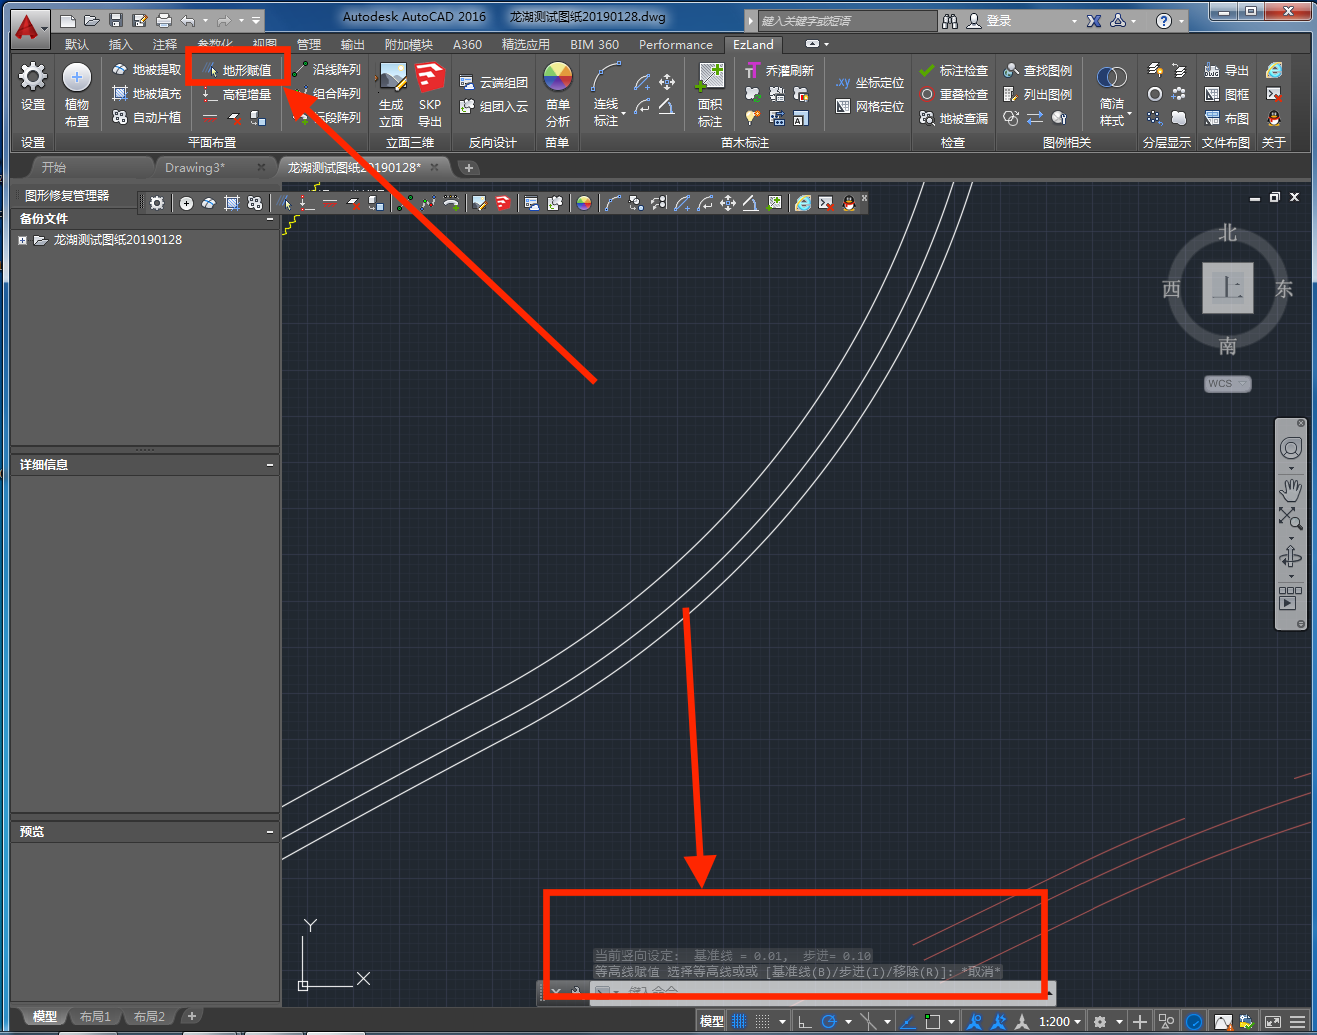The width and height of the screenshot is (1317, 1035).
Task: Toggle ortho mode in status bar
Action: (804, 1021)
